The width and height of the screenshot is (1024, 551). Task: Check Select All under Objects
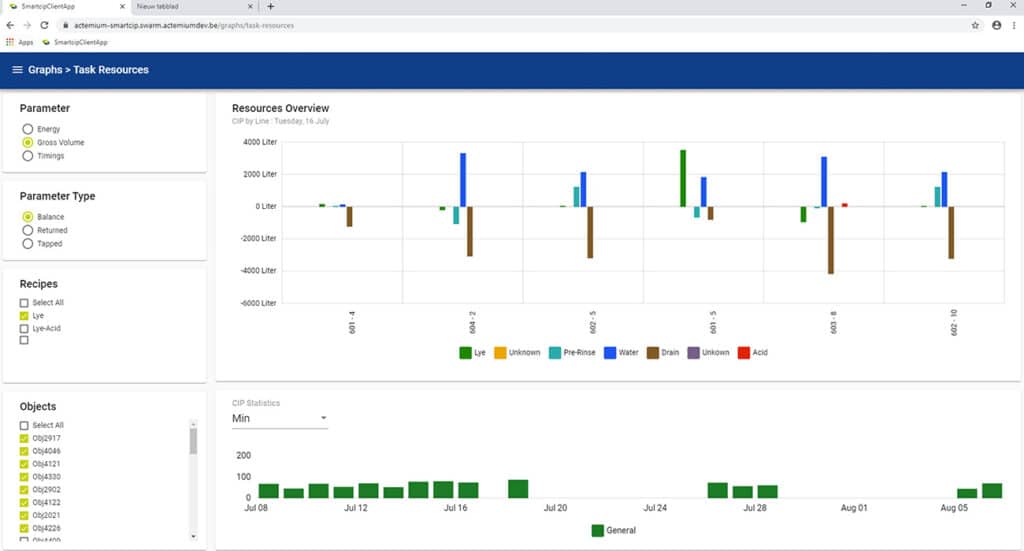(x=24, y=426)
